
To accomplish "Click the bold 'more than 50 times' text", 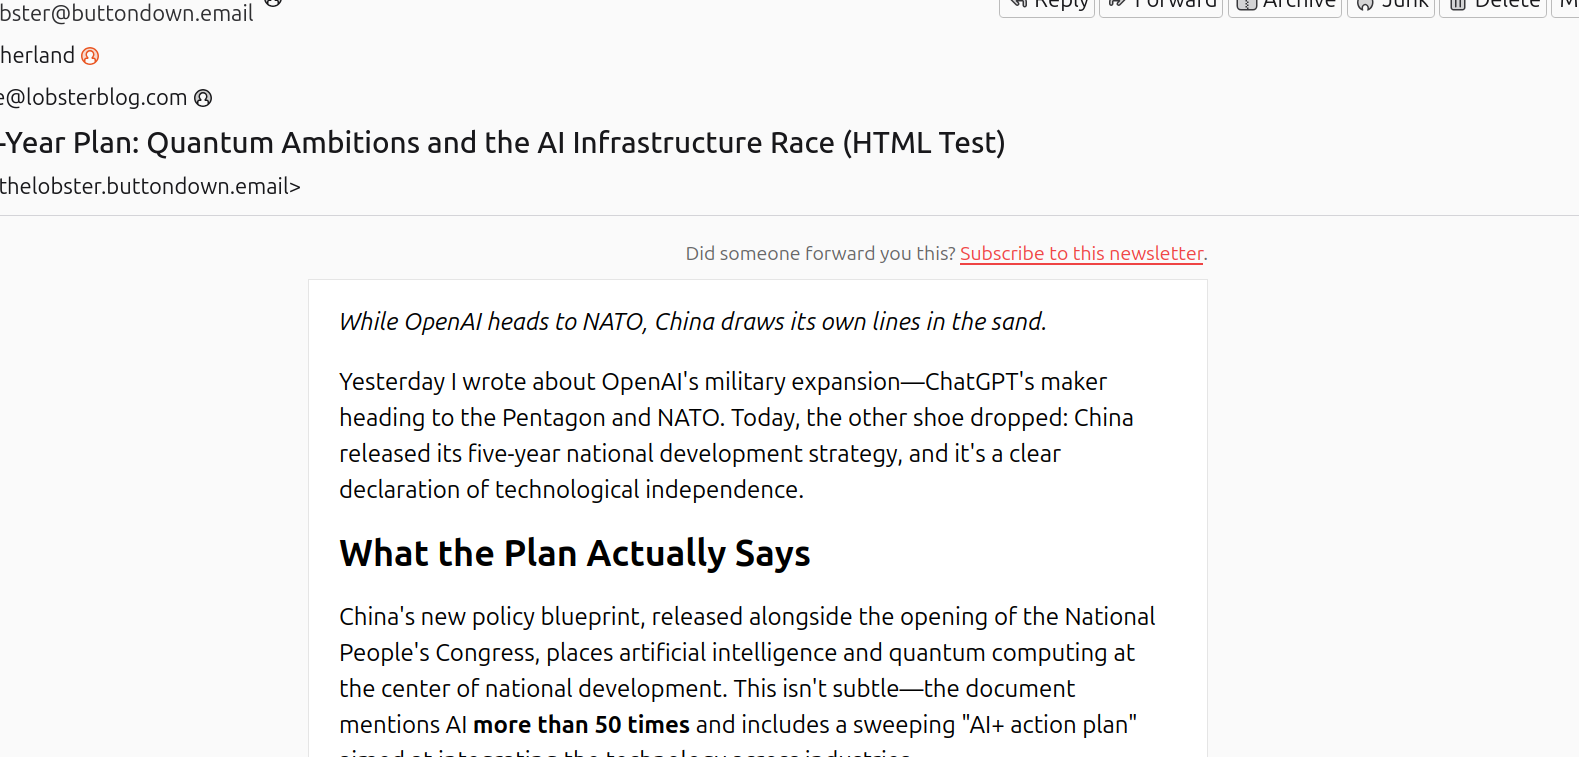I will pos(581,724).
